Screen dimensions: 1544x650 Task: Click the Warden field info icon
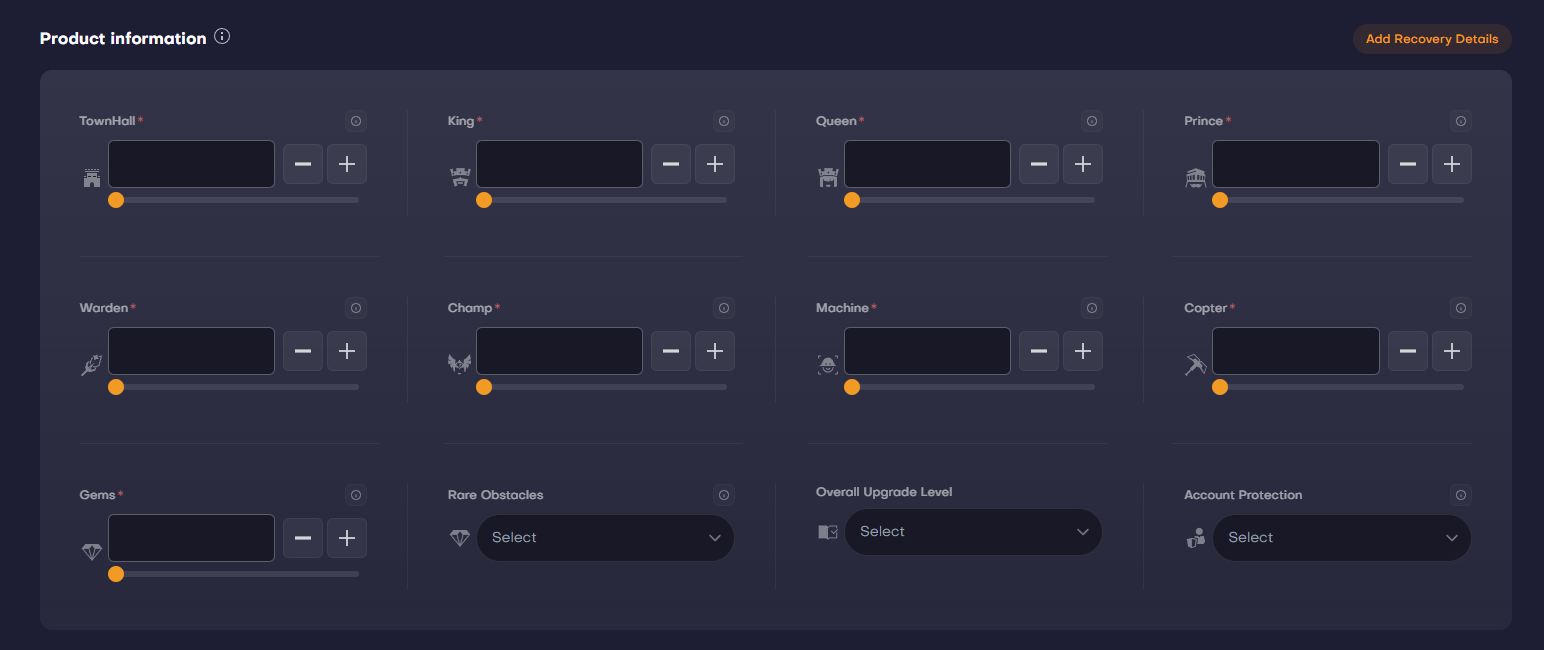(356, 308)
